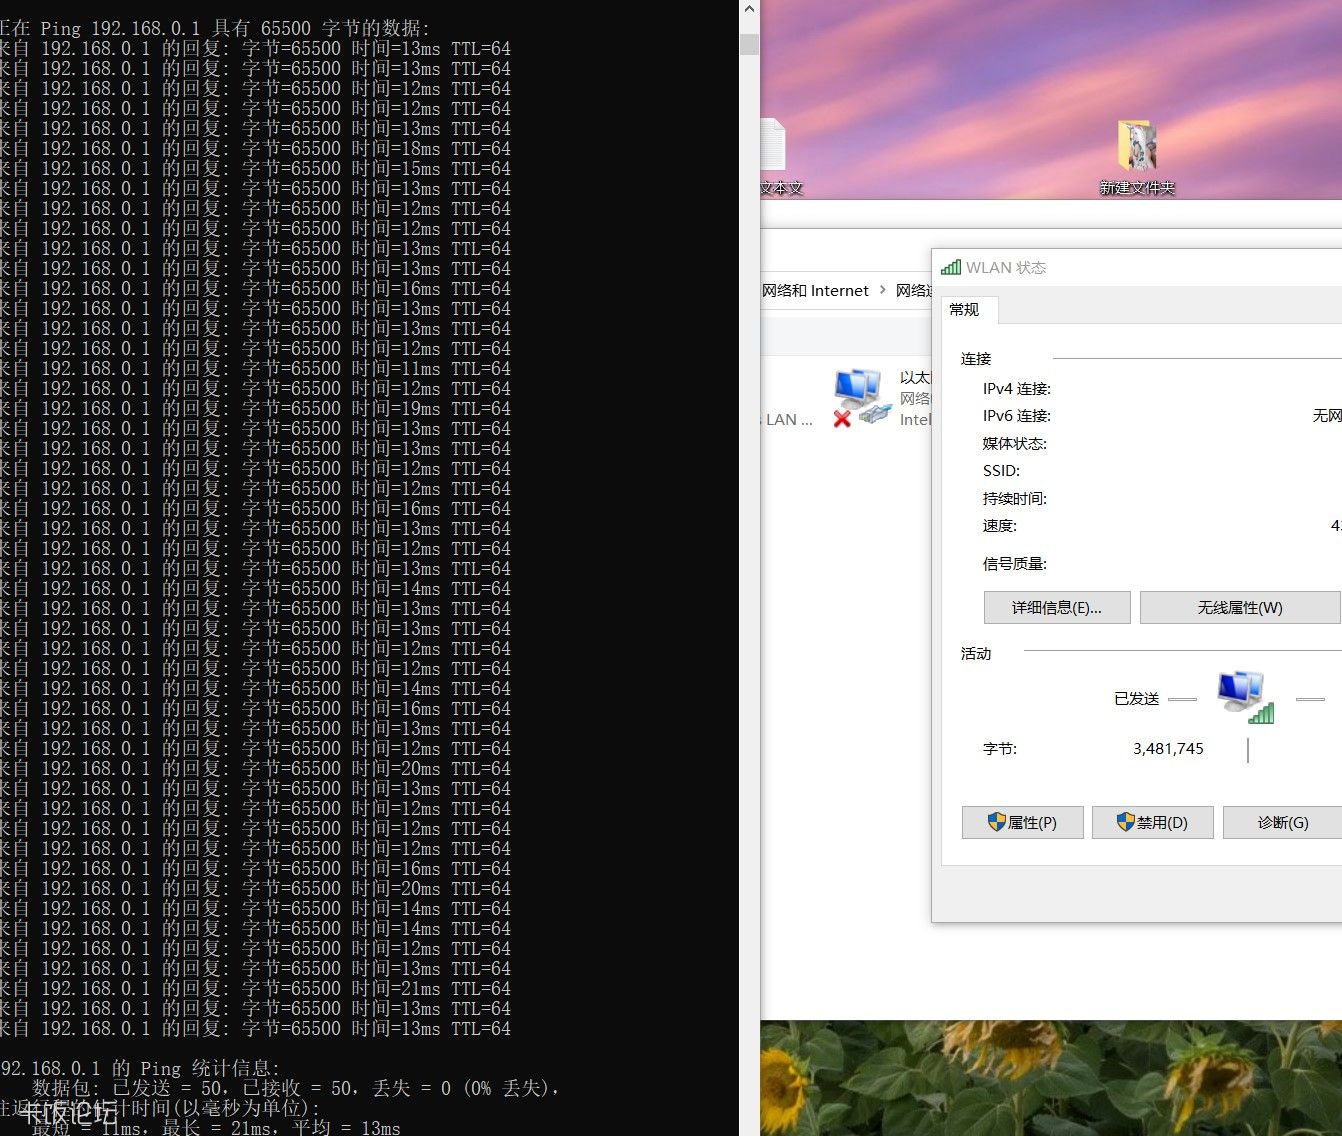1342x1136 pixels.
Task: Click the 已发送 label in Activity
Action: [1137, 698]
